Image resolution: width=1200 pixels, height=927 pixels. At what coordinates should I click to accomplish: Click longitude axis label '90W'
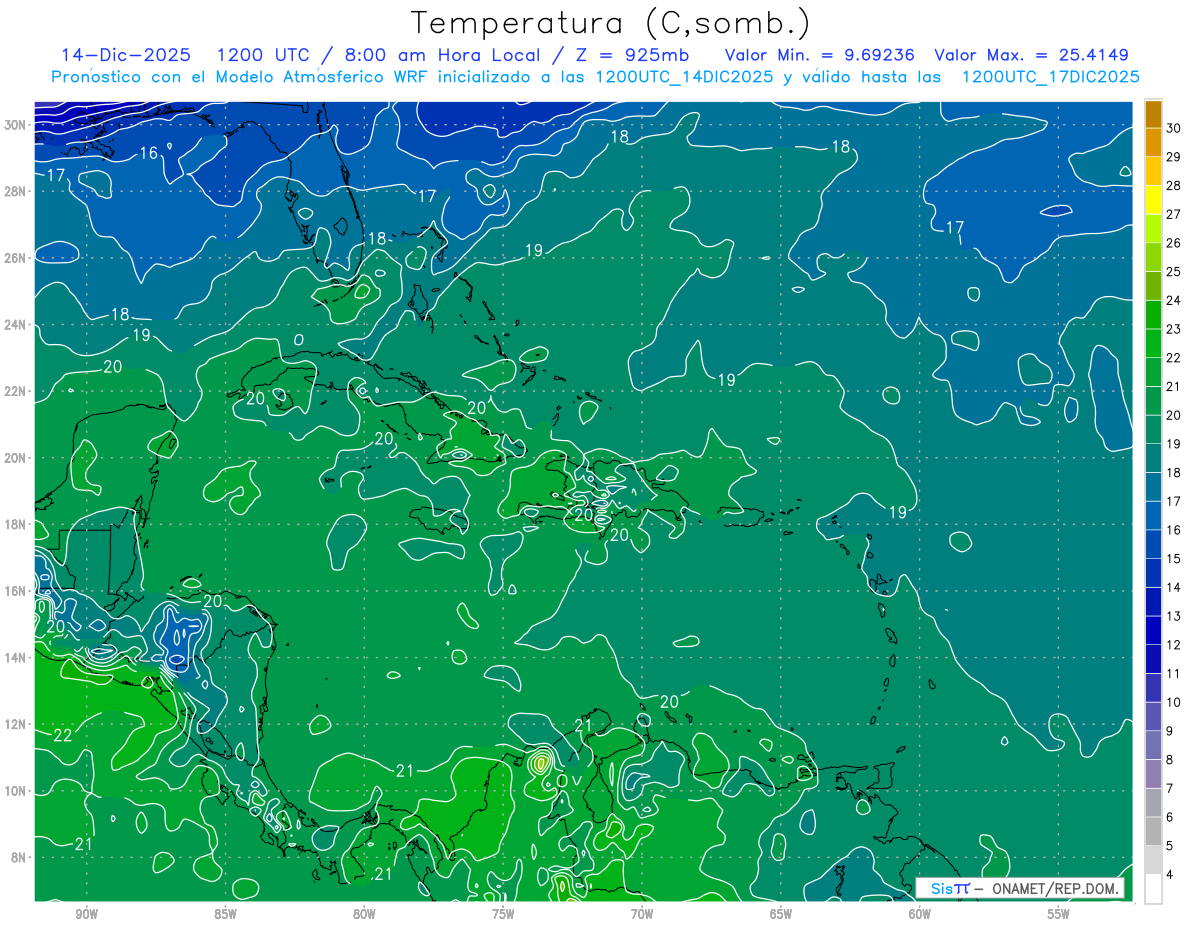(86, 915)
